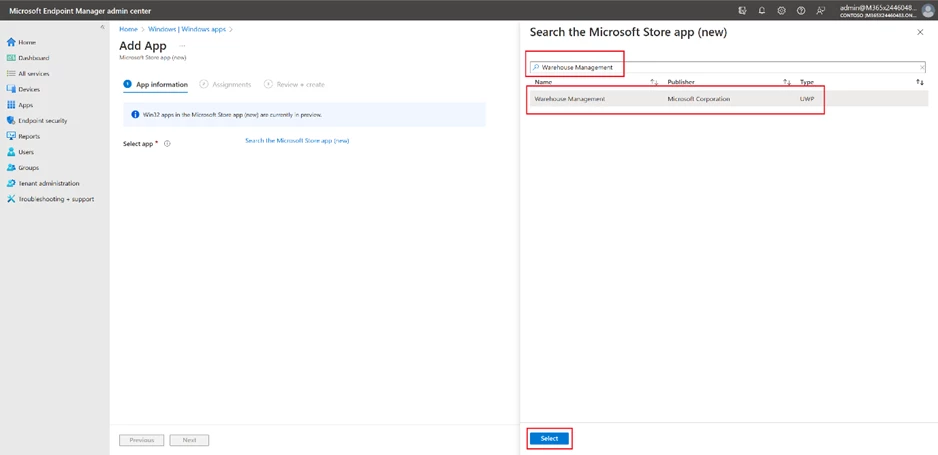Click the Home breadcrumb link
The height and width of the screenshot is (455, 938).
128,29
